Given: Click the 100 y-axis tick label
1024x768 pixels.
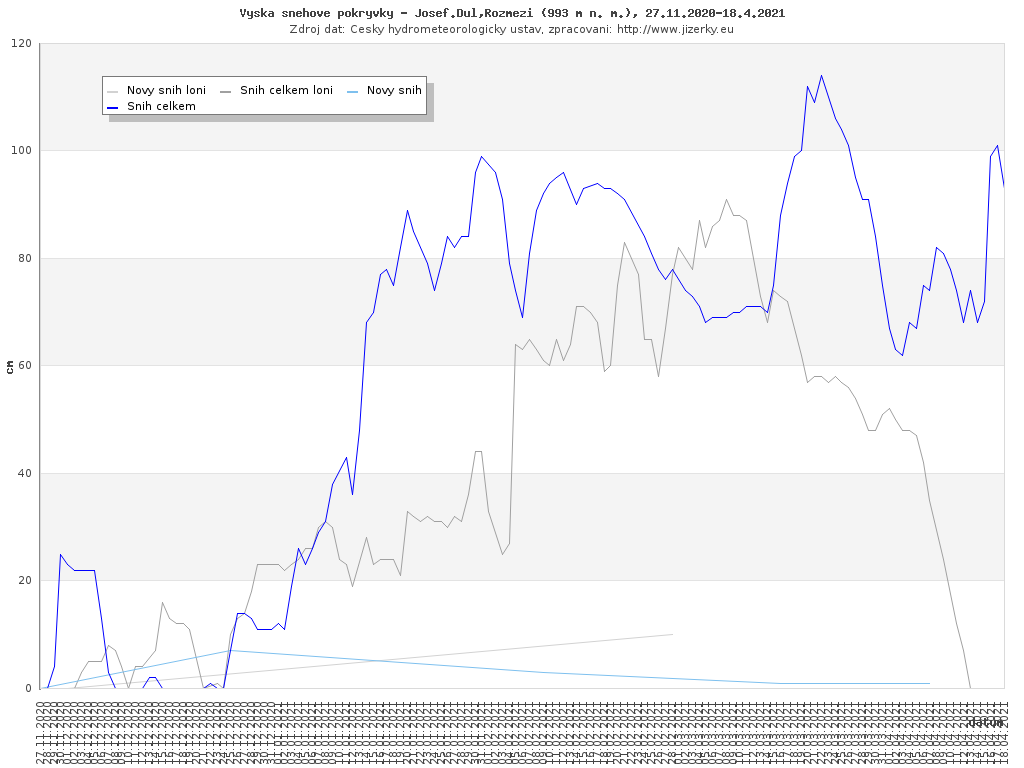Looking at the screenshot, I should pyautogui.click(x=21, y=151).
